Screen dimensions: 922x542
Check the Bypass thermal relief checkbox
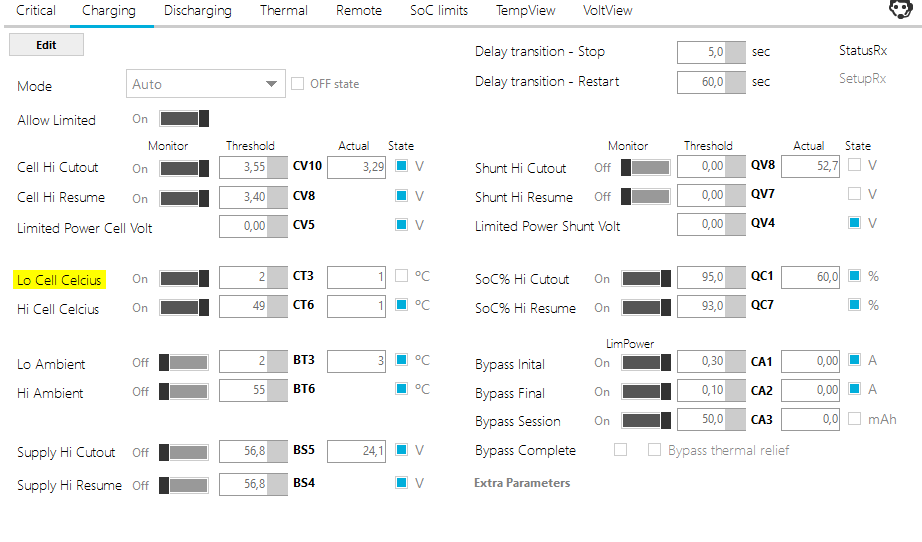pyautogui.click(x=654, y=450)
